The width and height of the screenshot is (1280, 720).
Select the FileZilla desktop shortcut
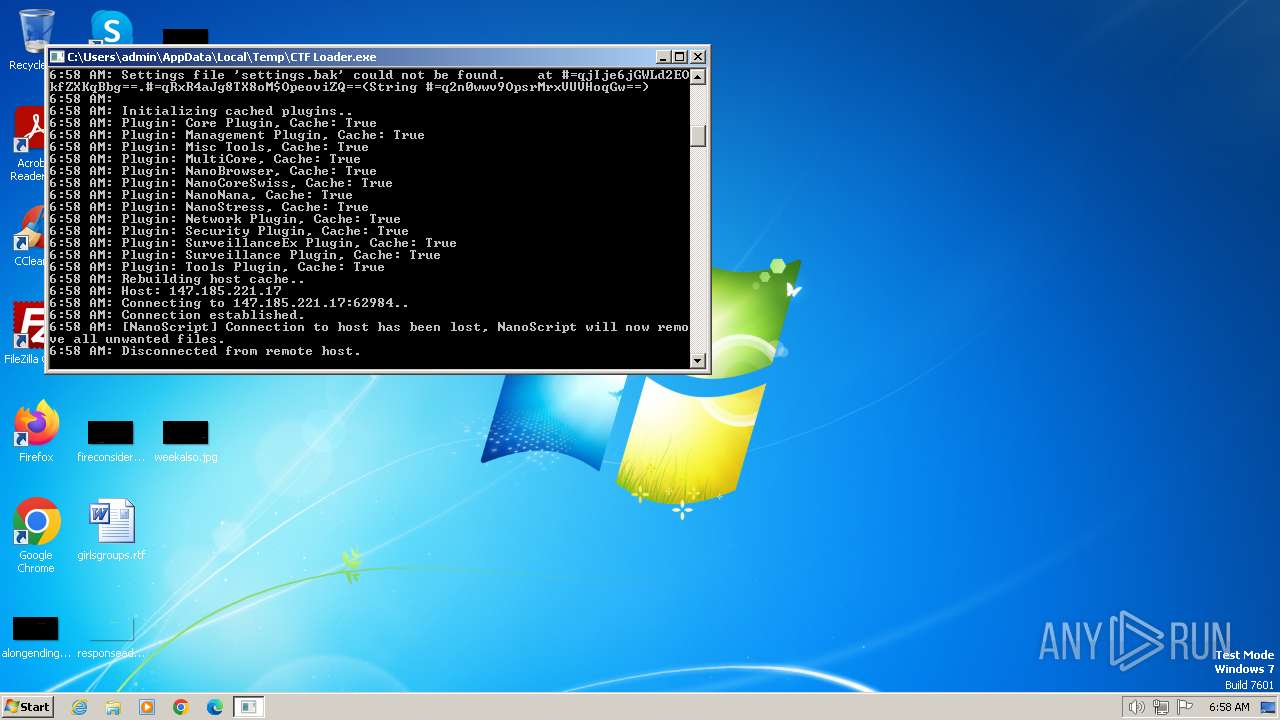click(26, 332)
